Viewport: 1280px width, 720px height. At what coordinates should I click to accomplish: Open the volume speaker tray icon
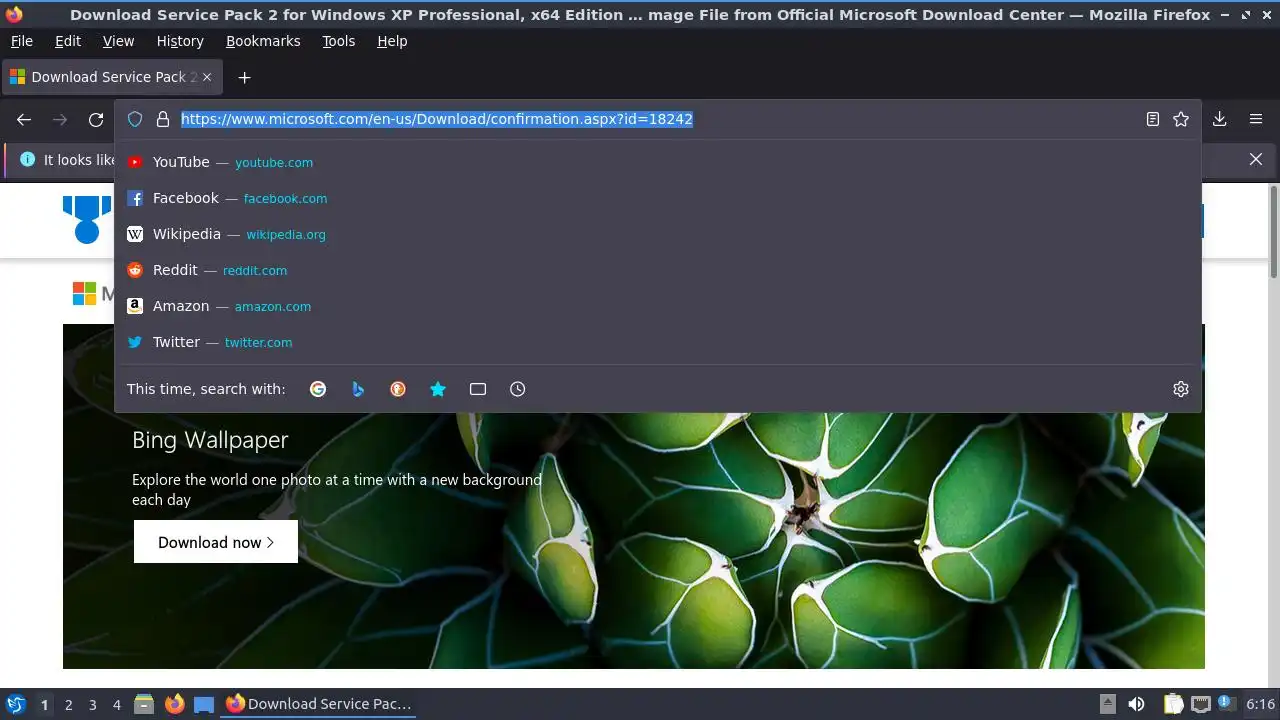pyautogui.click(x=1137, y=704)
